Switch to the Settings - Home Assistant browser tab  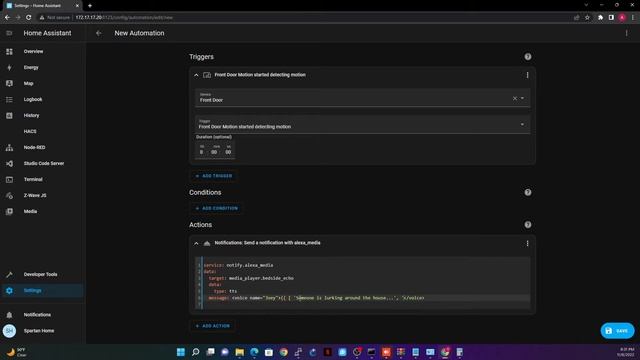tap(42, 6)
